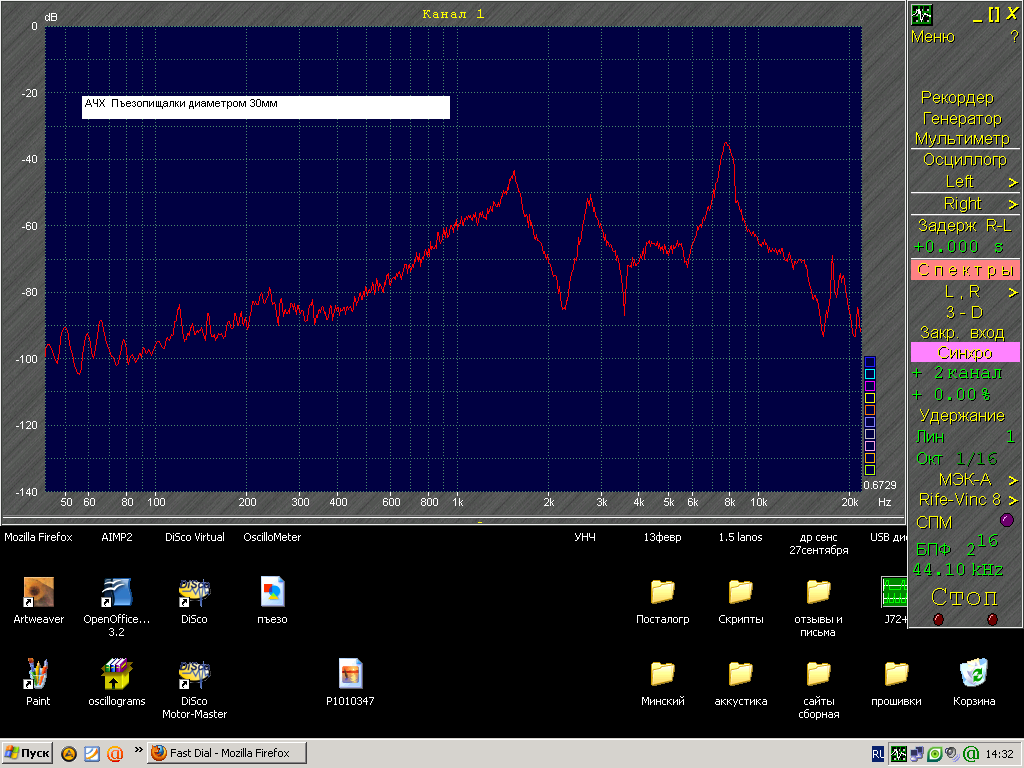
Task: Select the green J72+ oscilloscope icon
Action: point(893,592)
